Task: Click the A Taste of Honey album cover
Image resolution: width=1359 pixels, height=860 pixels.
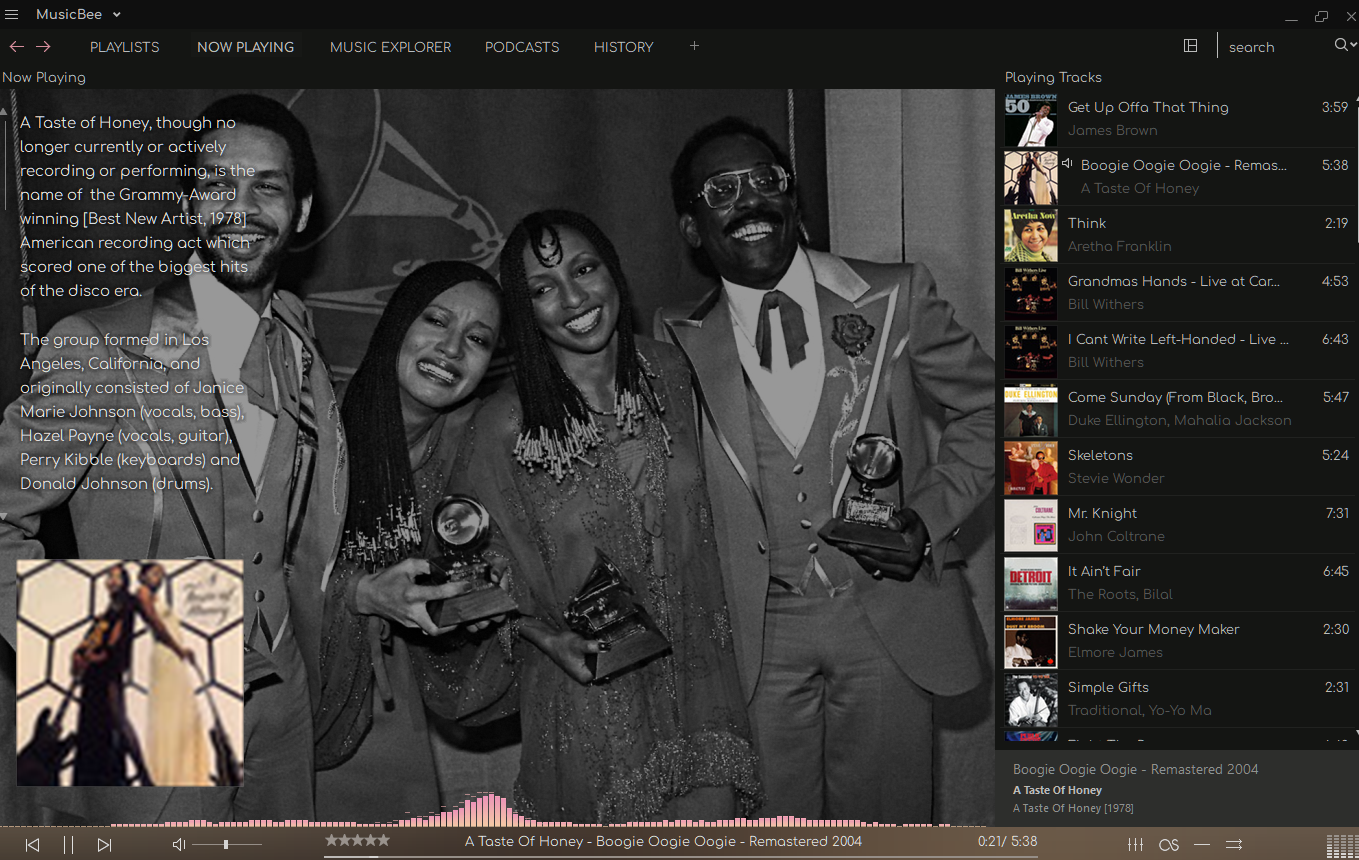Action: (130, 672)
